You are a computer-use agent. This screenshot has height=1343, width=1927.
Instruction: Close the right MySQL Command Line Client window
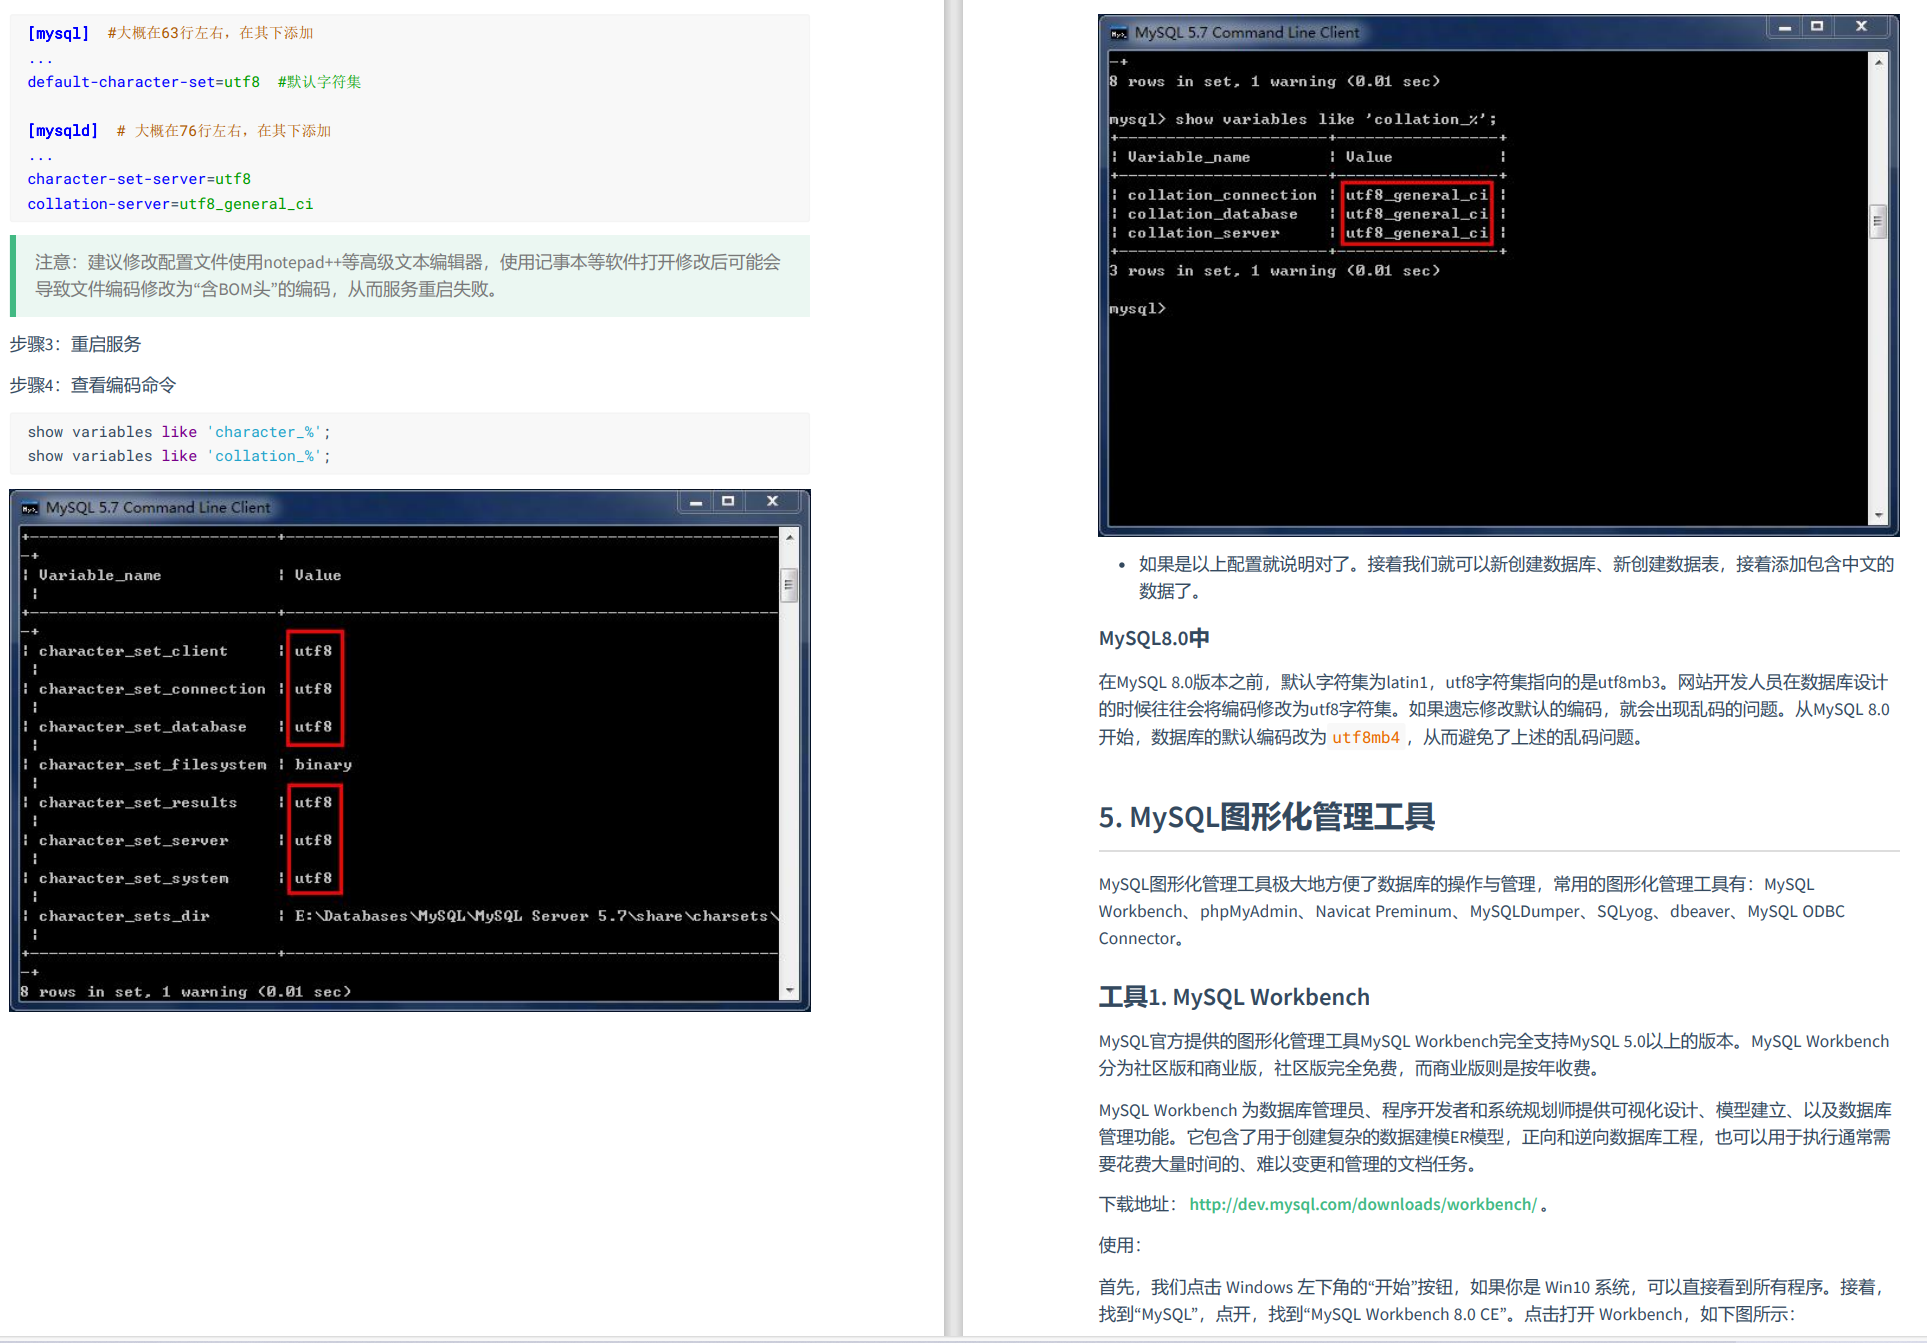tap(1861, 27)
